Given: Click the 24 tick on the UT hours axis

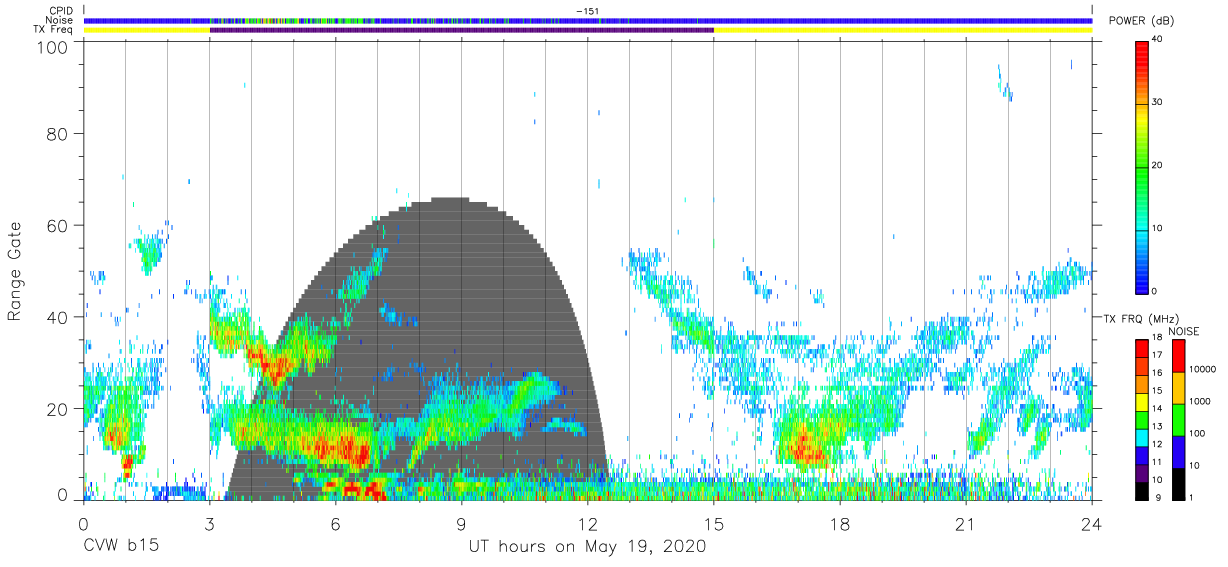Looking at the screenshot, I should click(x=1091, y=524).
